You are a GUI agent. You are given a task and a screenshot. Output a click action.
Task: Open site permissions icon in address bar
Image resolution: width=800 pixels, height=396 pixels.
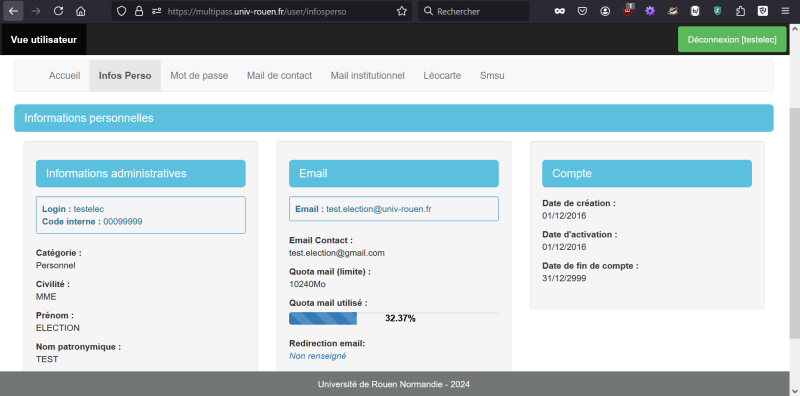157,11
